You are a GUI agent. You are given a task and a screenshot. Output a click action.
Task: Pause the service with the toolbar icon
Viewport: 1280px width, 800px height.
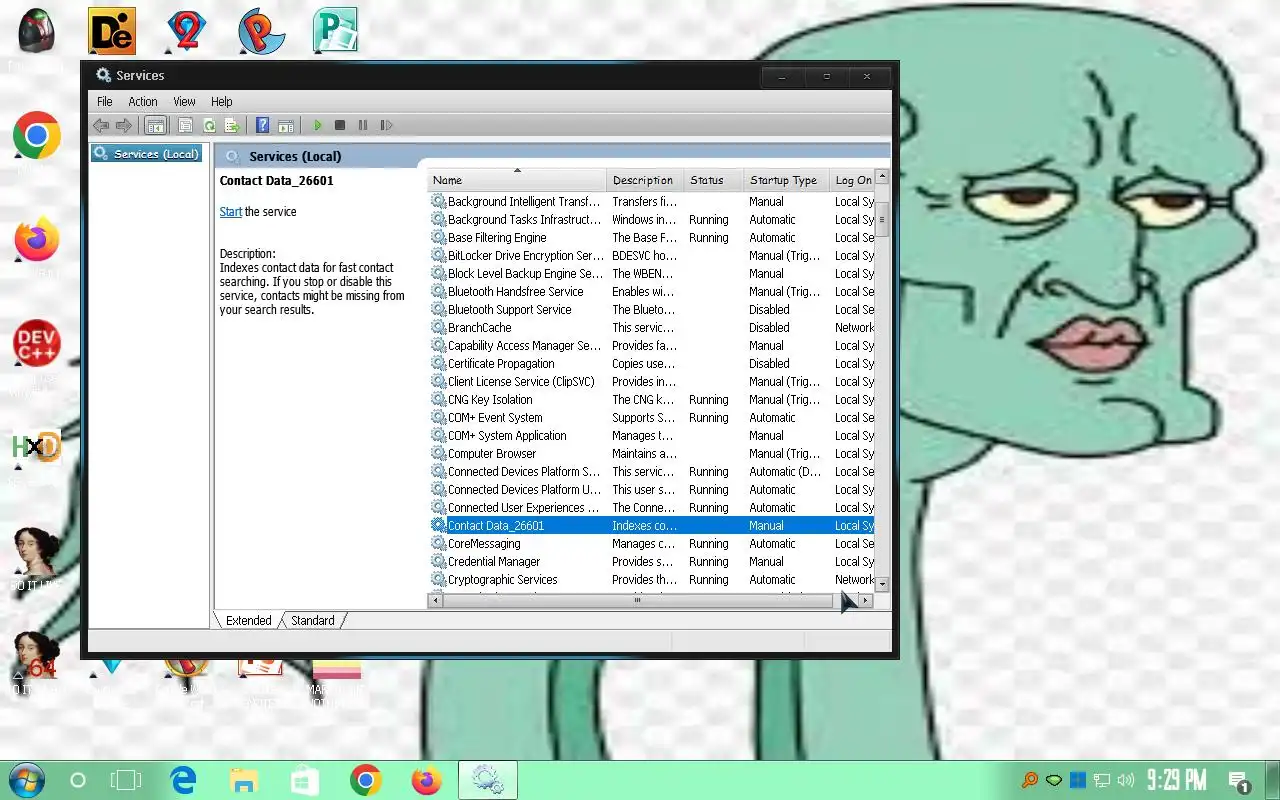tap(362, 125)
